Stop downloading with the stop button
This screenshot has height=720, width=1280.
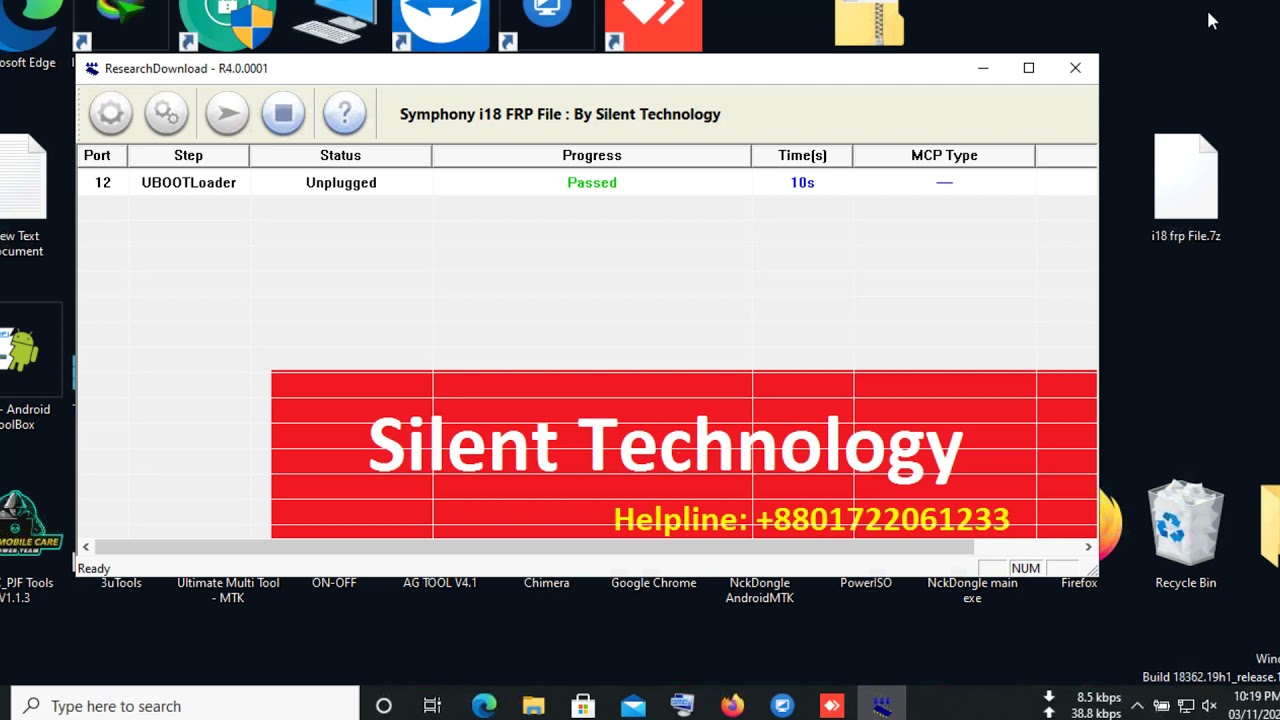pos(283,113)
